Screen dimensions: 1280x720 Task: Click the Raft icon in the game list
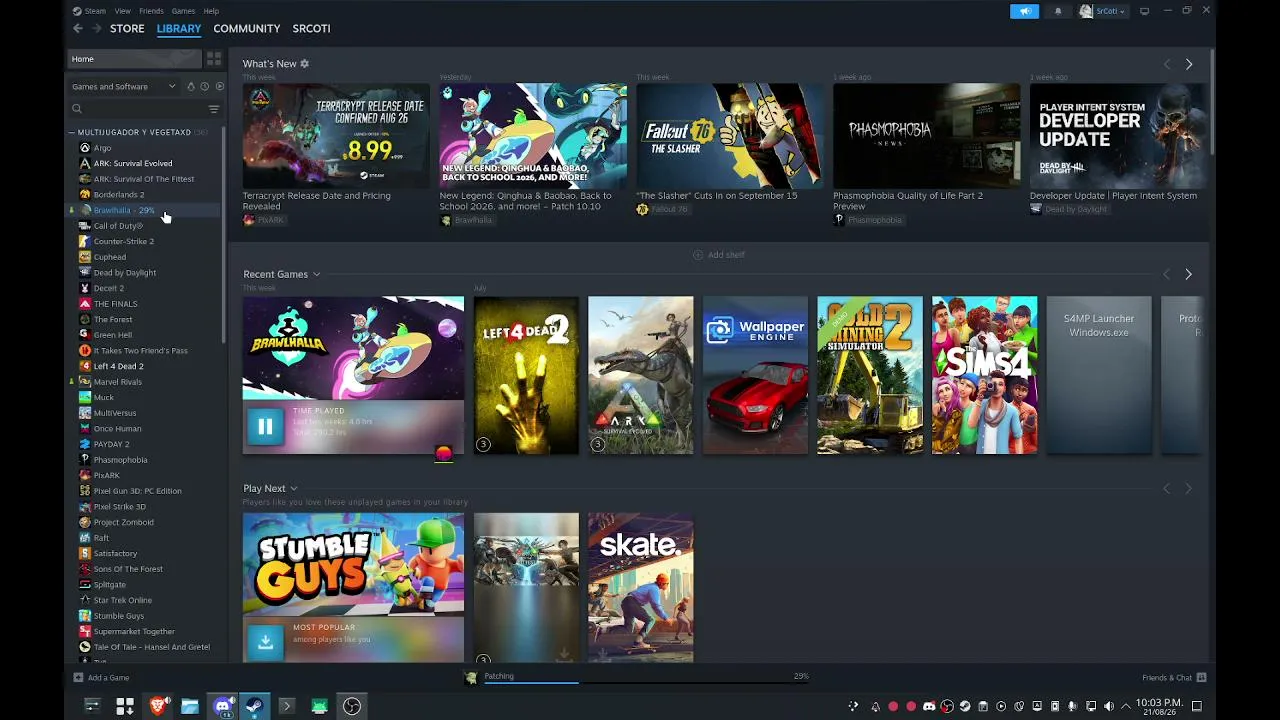[x=85, y=538]
